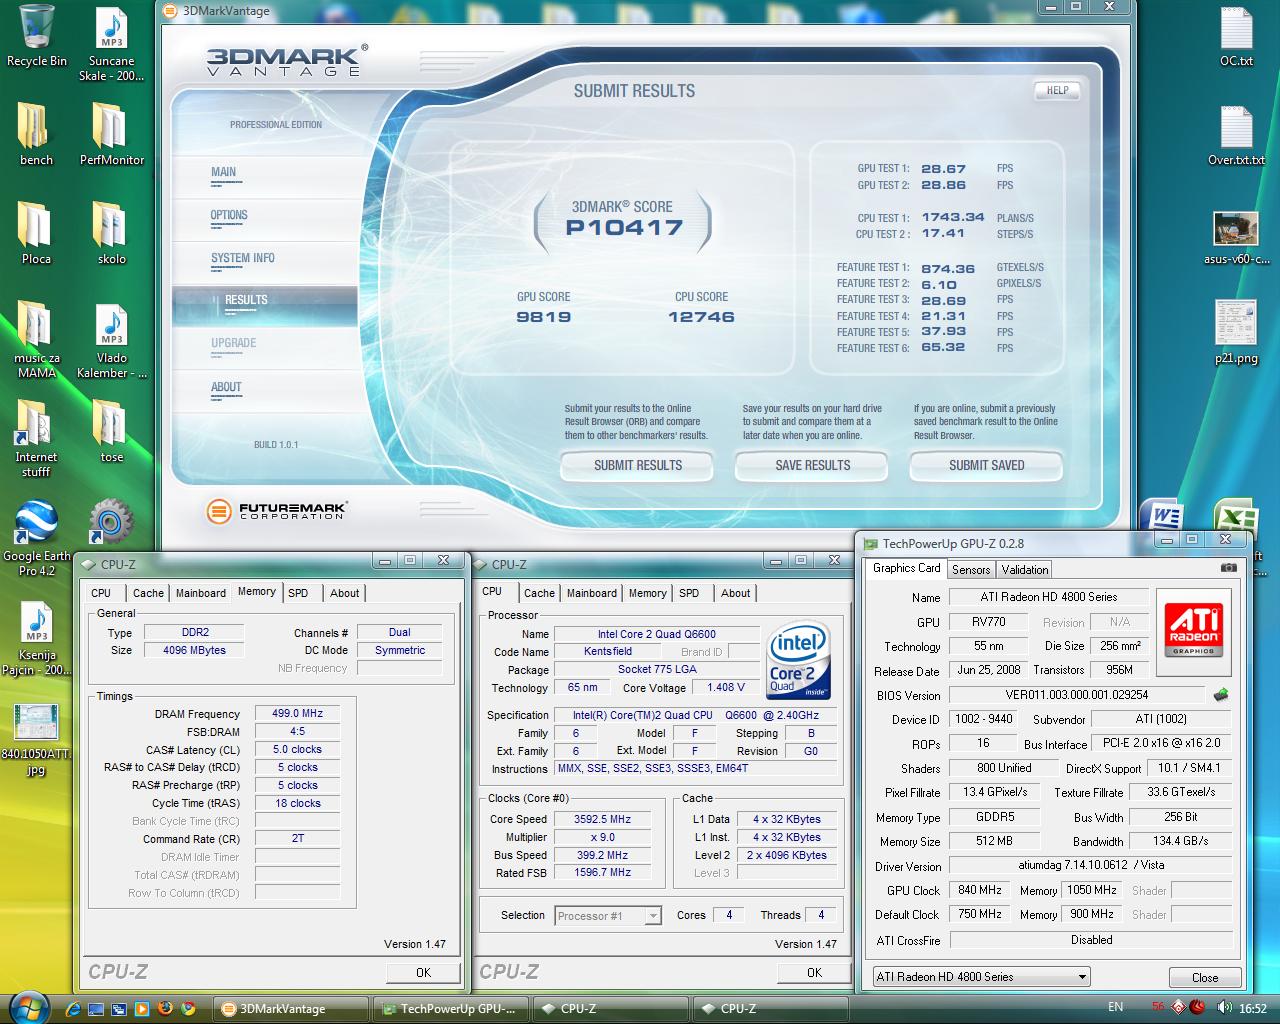Launch Chrome from quick launch bar
The height and width of the screenshot is (1024, 1280).
tap(187, 1008)
